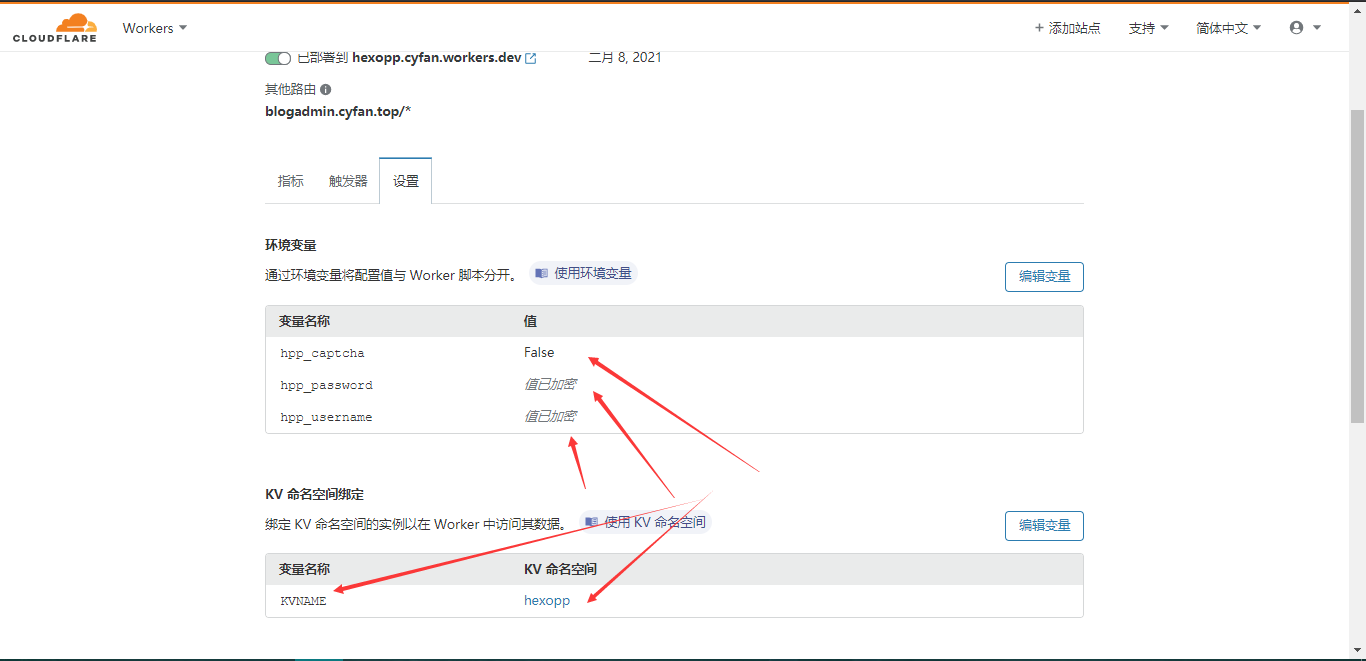1366x661 pixels.
Task: Show info icon next to 其他路由
Action: pyautogui.click(x=326, y=89)
